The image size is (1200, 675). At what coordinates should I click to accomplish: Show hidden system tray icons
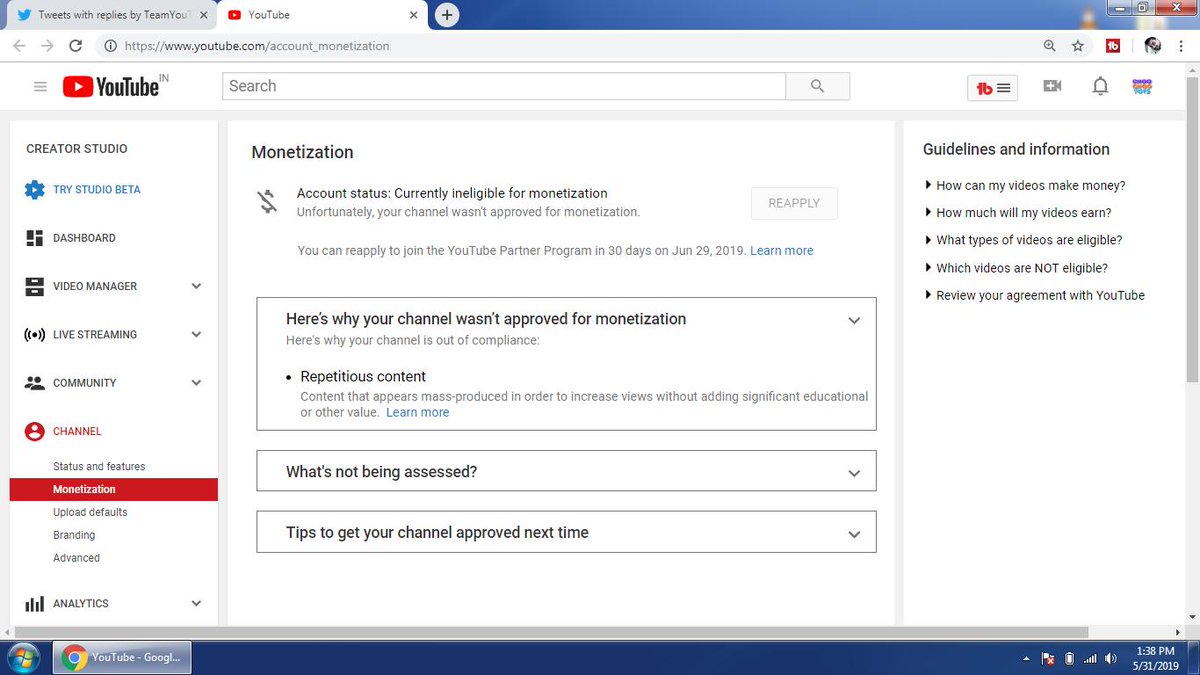[1026, 659]
